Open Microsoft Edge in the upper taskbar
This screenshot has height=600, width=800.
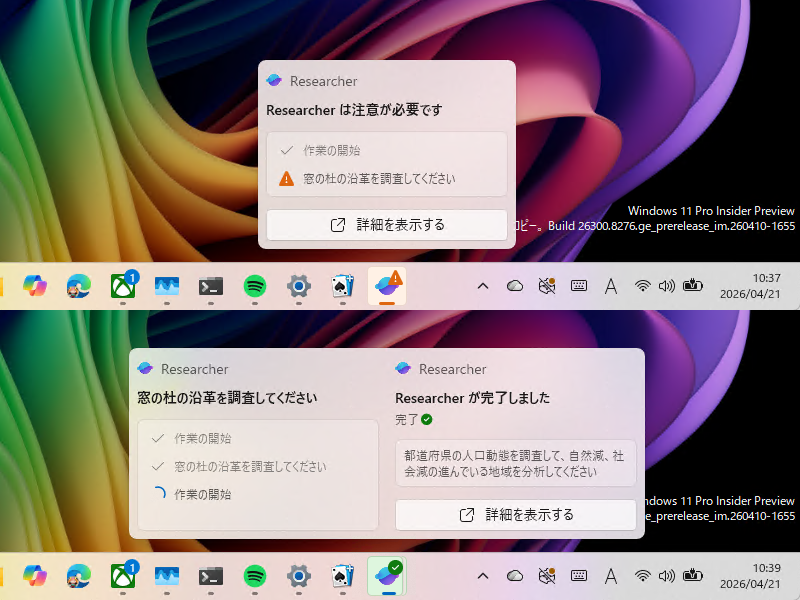coord(79,286)
